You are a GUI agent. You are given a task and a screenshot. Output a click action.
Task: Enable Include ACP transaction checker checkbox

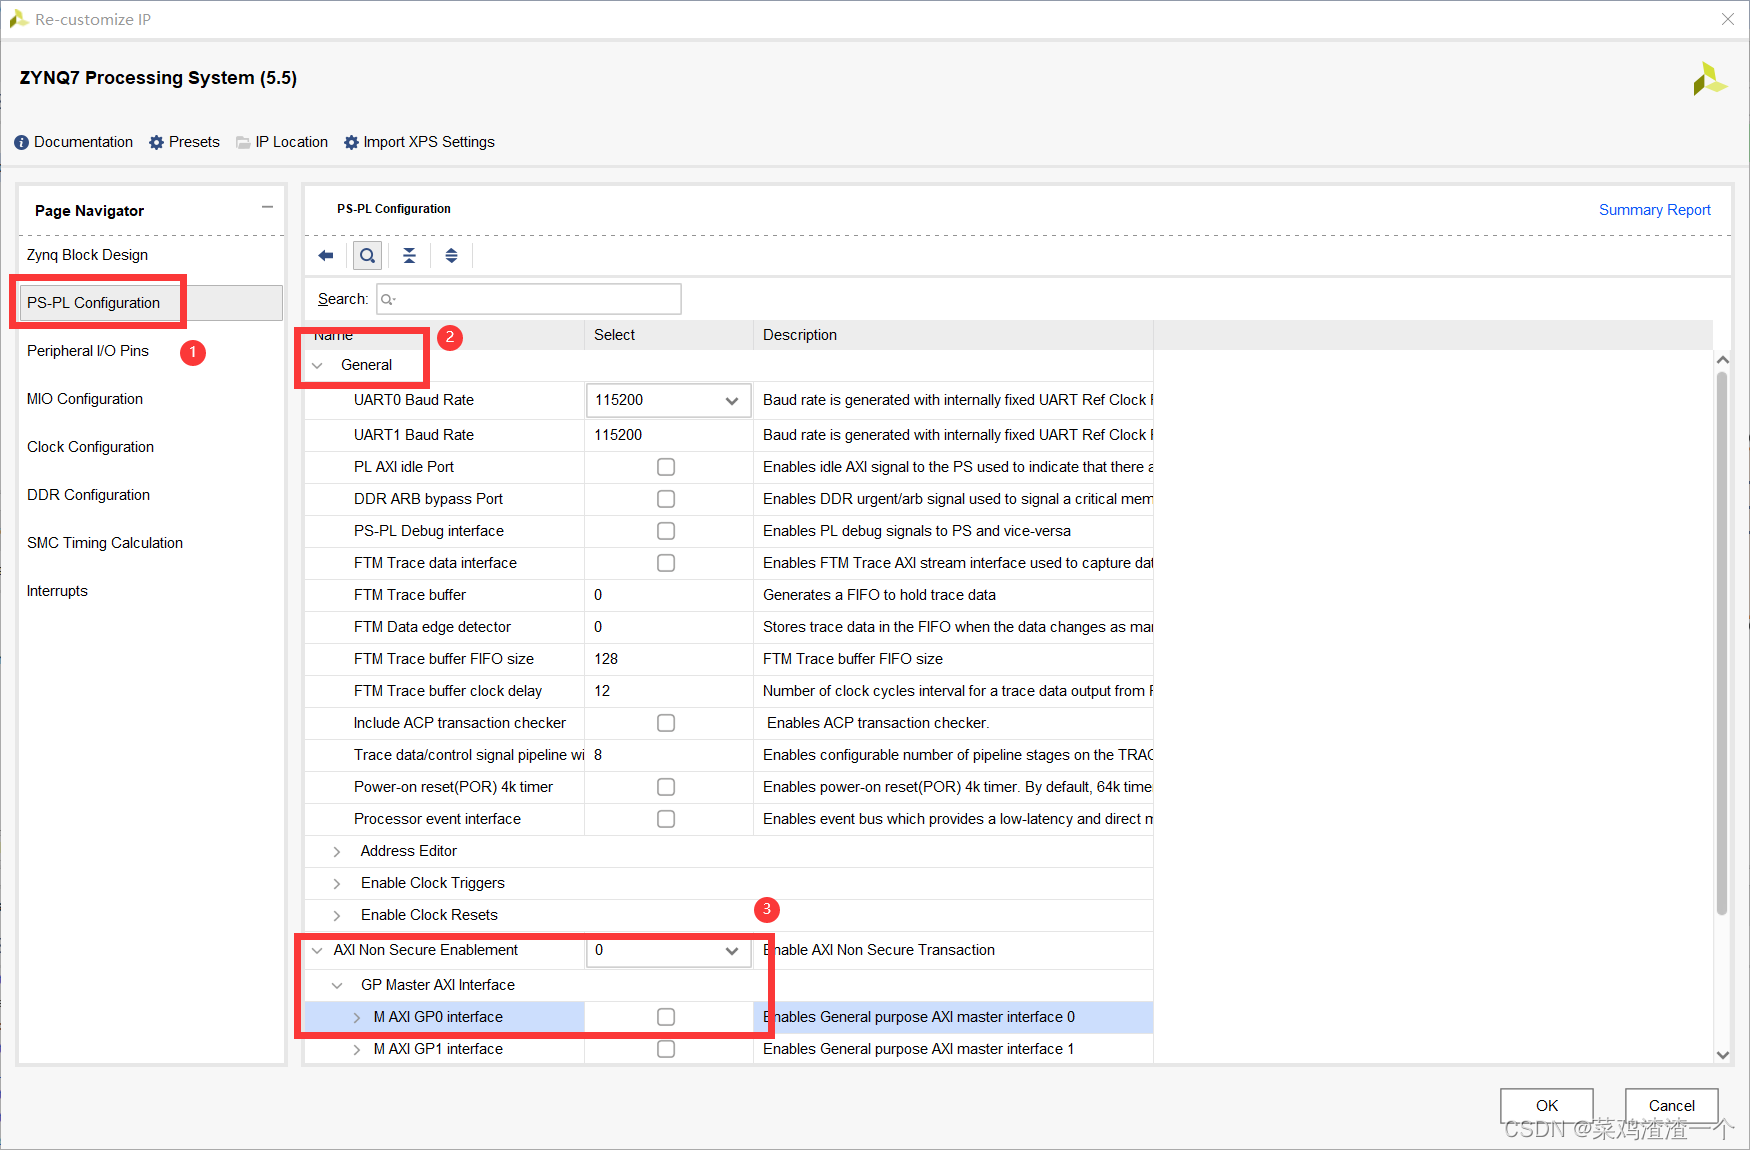[666, 723]
